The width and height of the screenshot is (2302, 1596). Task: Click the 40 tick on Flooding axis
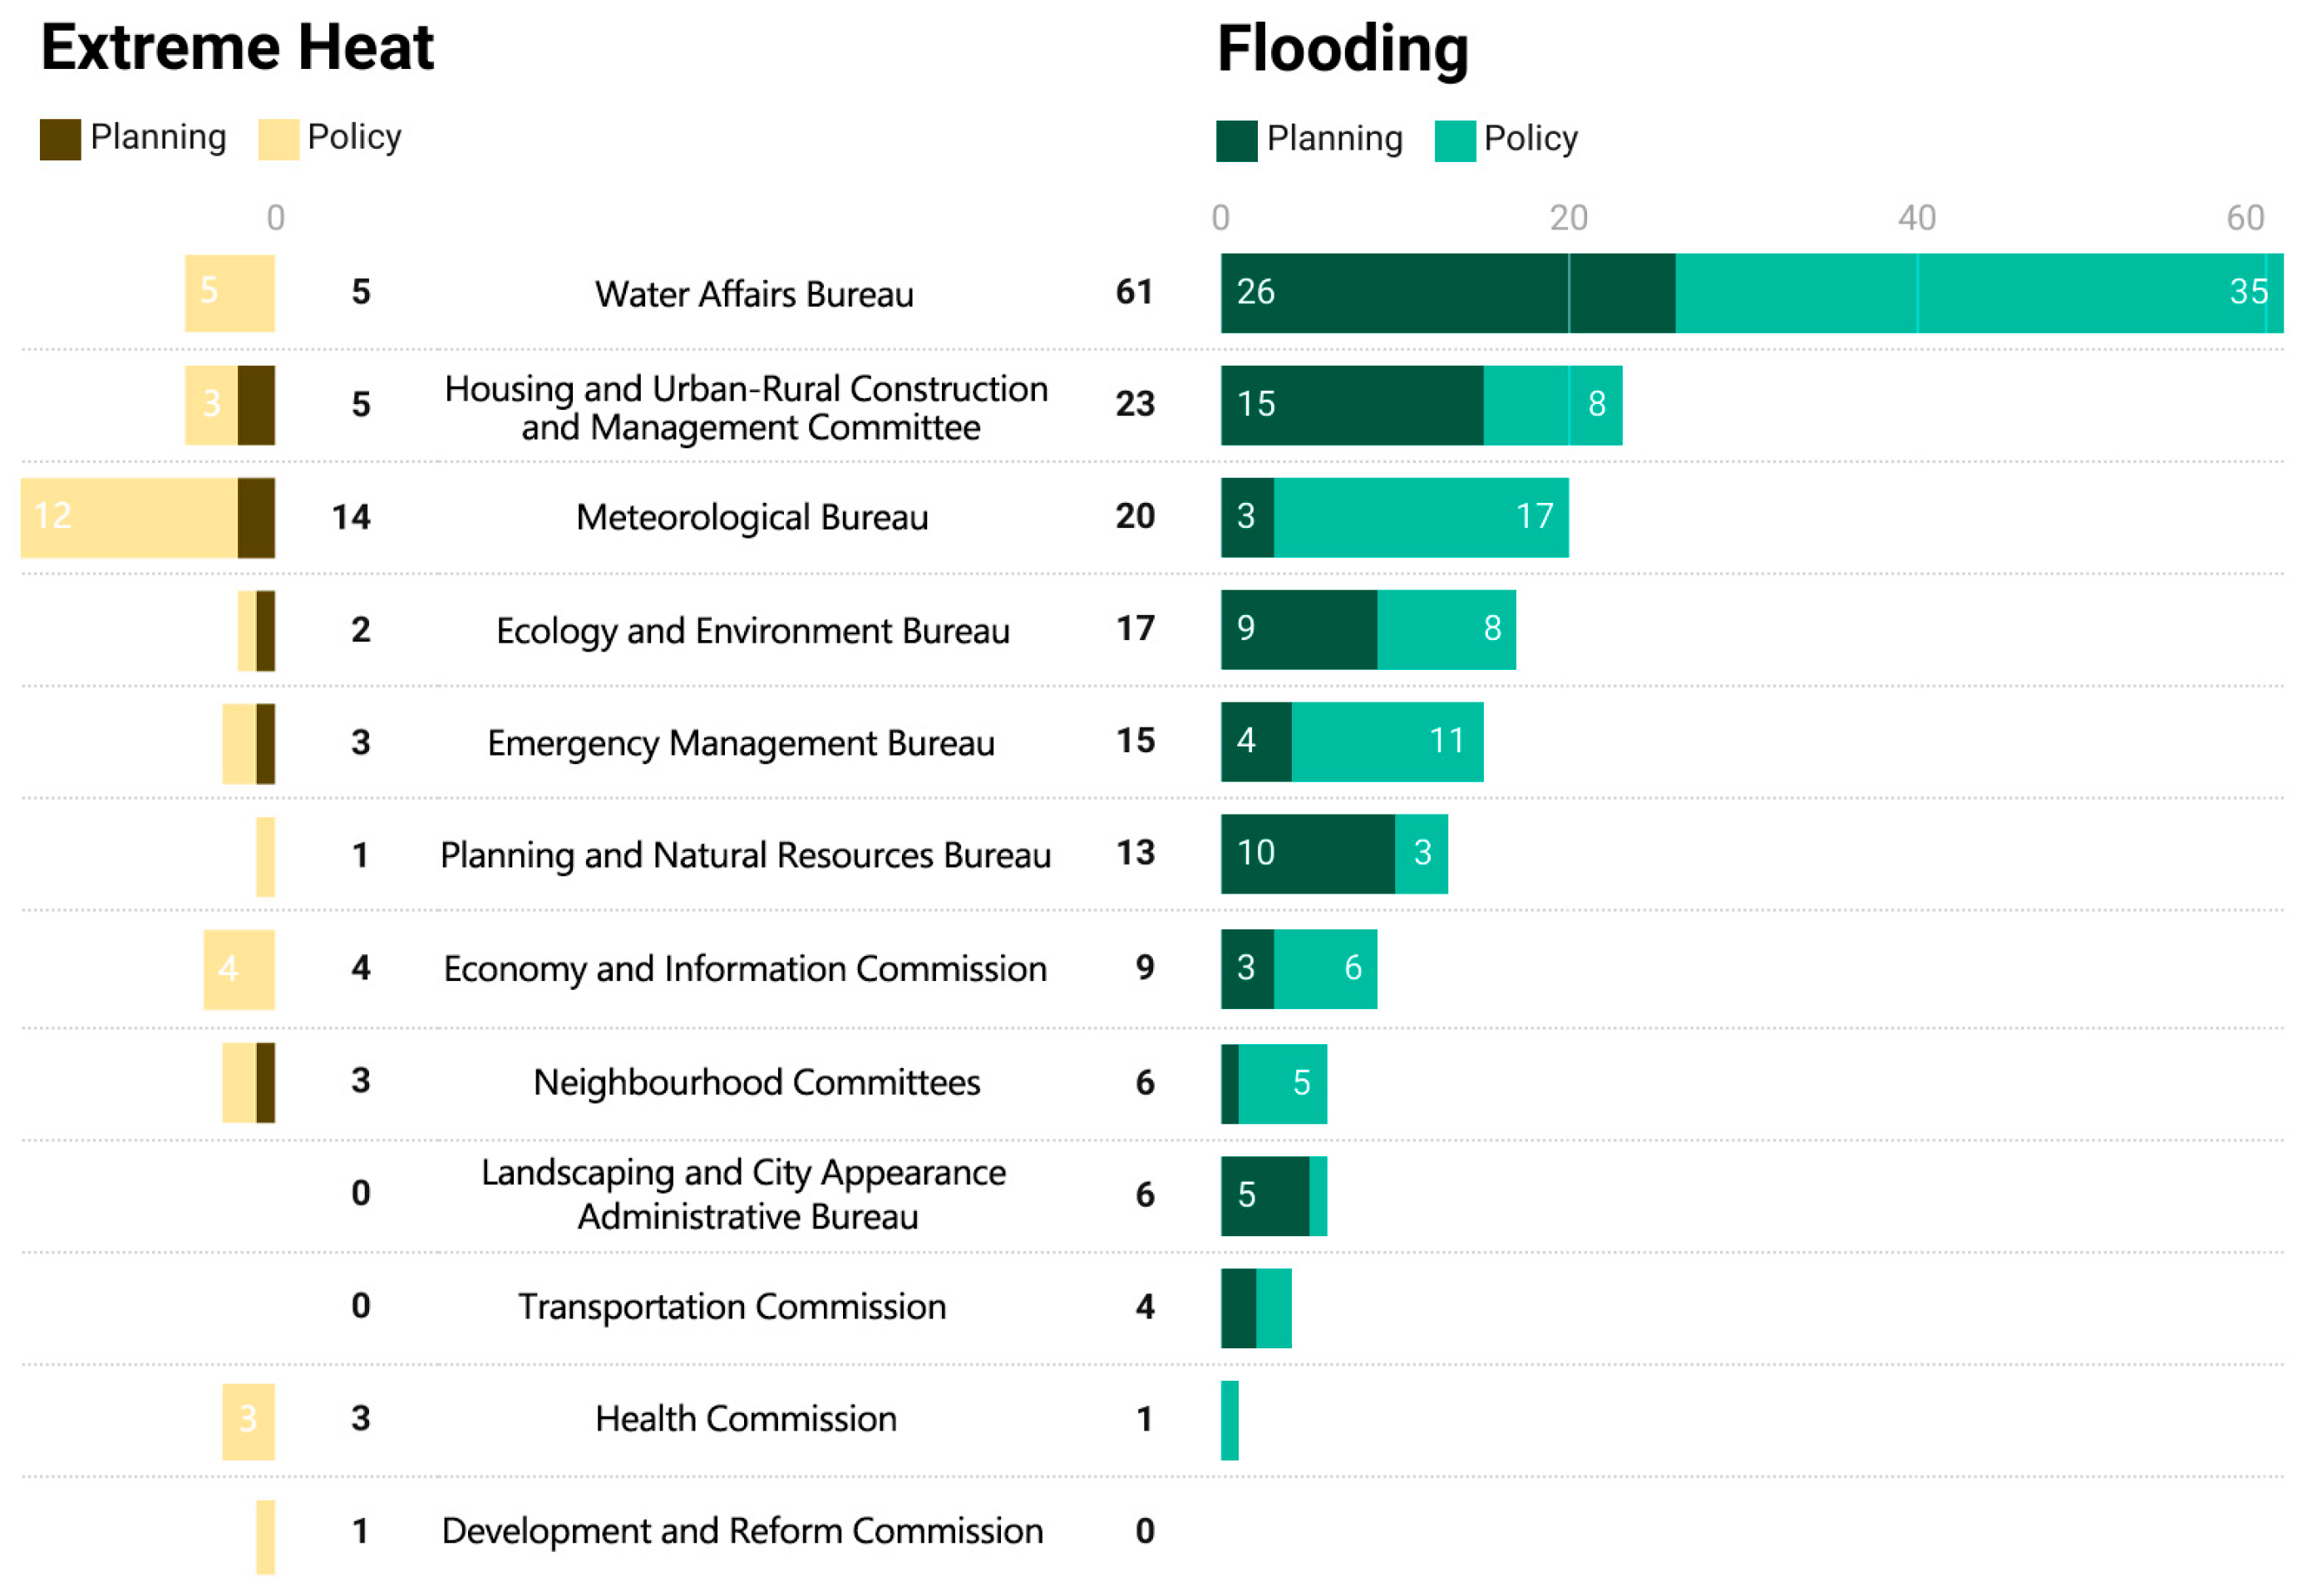tap(1916, 218)
